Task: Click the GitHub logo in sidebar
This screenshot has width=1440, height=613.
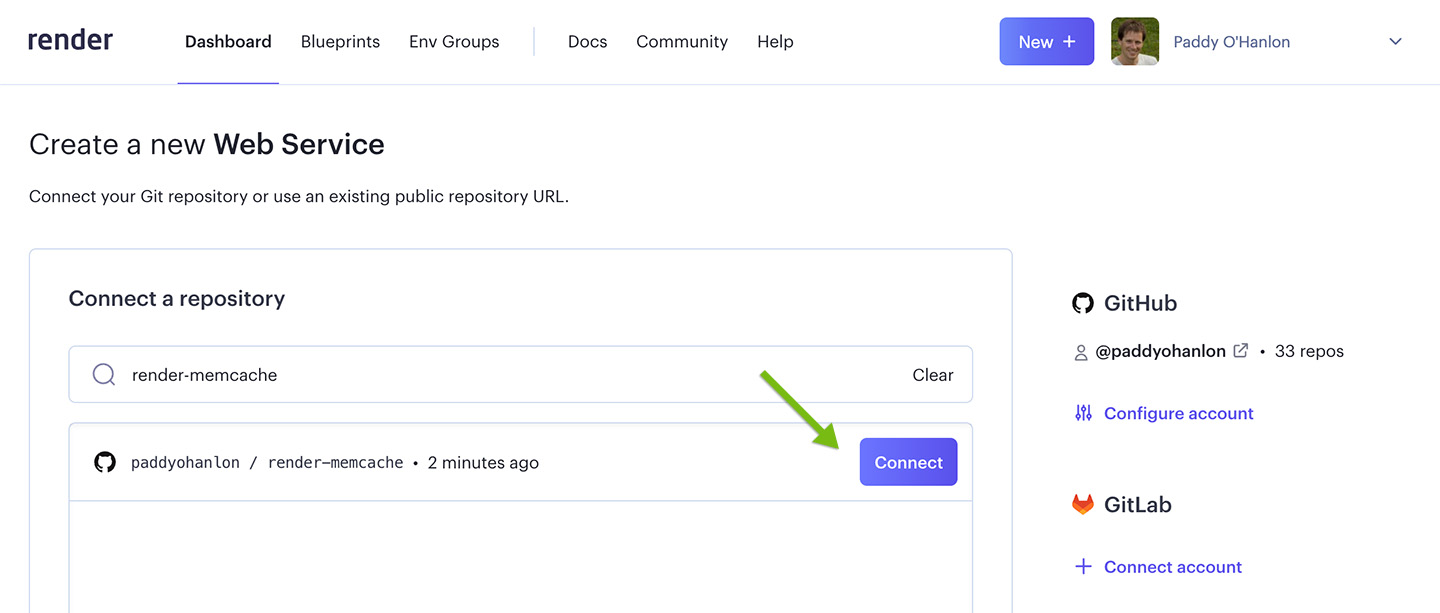Action: coord(1083,303)
